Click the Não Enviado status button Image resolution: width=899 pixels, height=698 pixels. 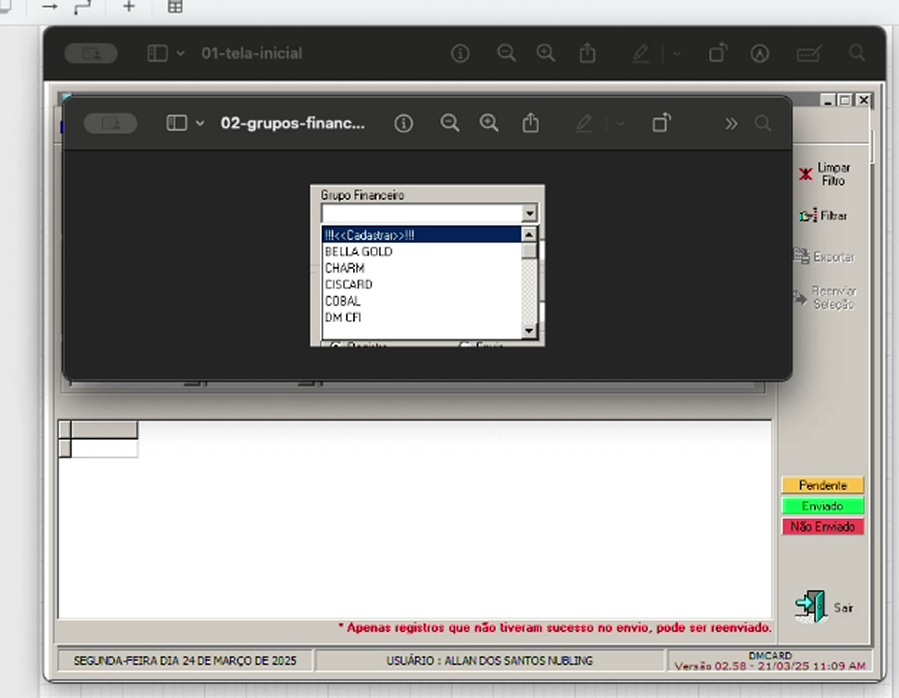822,526
